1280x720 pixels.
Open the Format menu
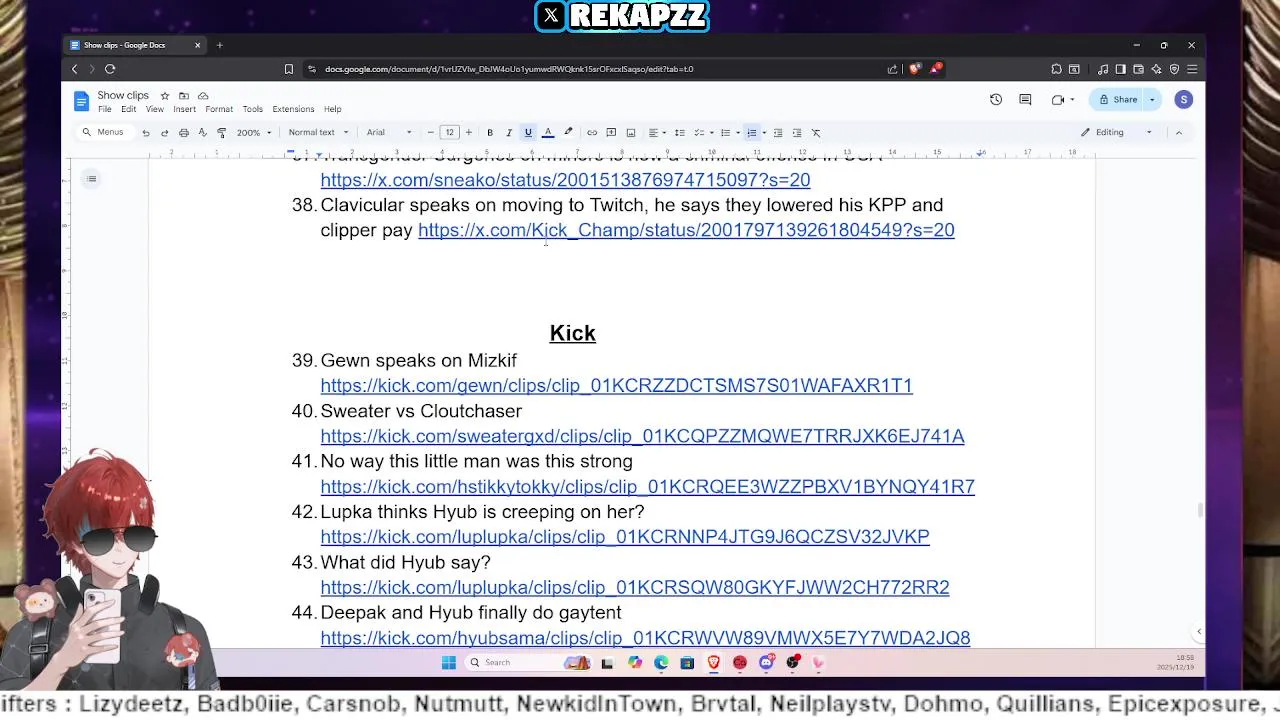tap(219, 109)
